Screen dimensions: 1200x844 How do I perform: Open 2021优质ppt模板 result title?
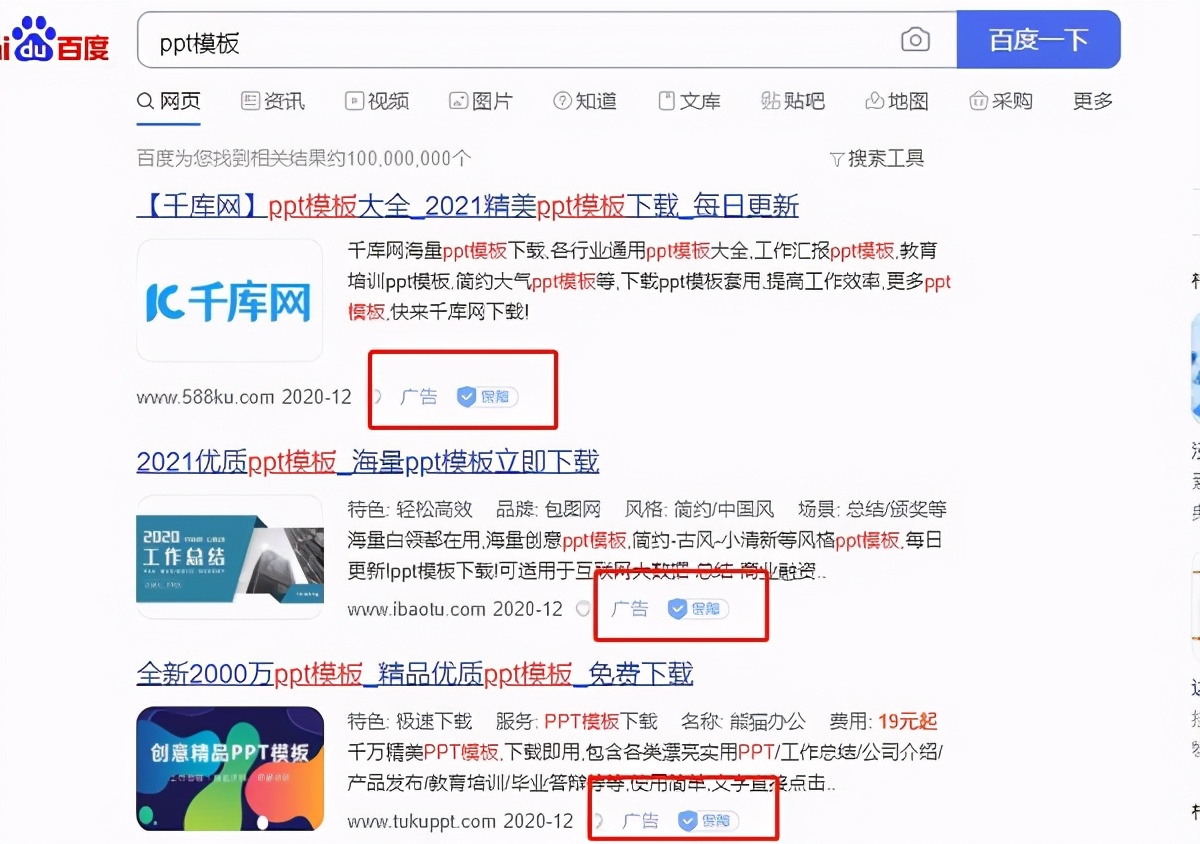coord(368,462)
